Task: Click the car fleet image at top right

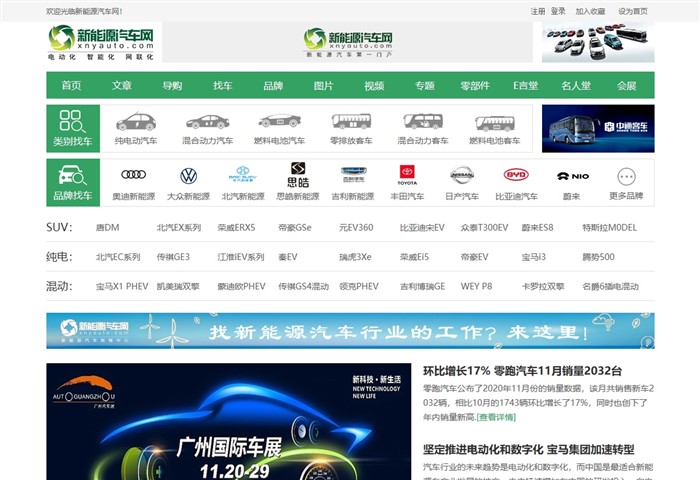Action: coord(598,42)
